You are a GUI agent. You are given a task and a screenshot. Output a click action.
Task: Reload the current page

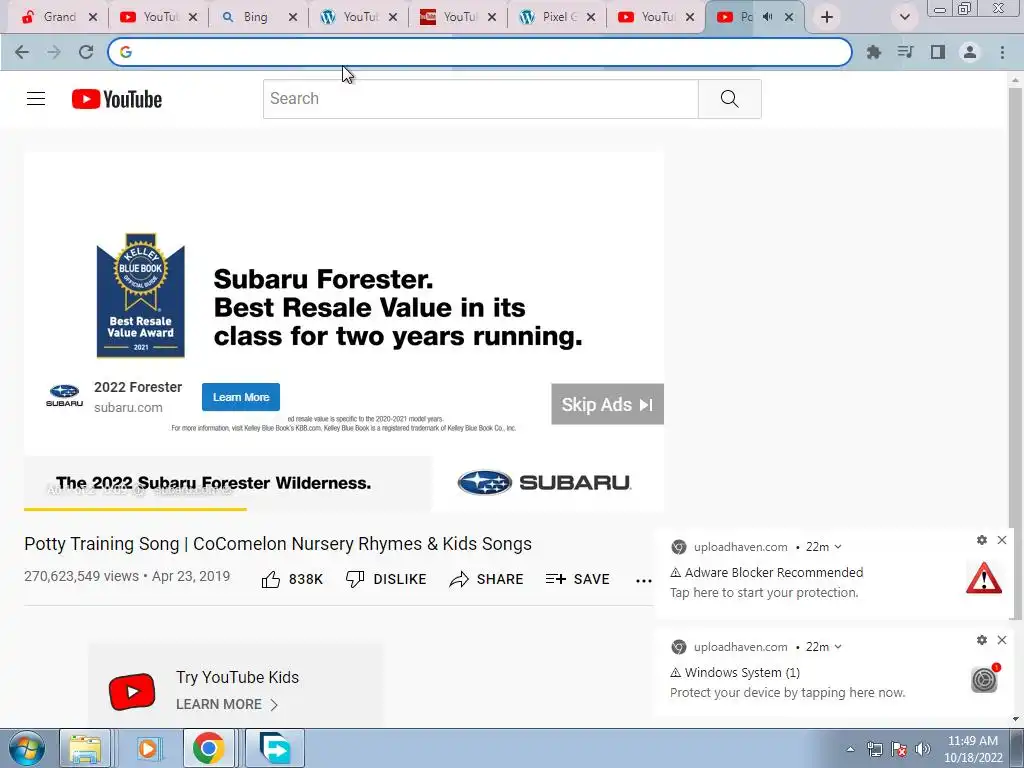point(86,52)
